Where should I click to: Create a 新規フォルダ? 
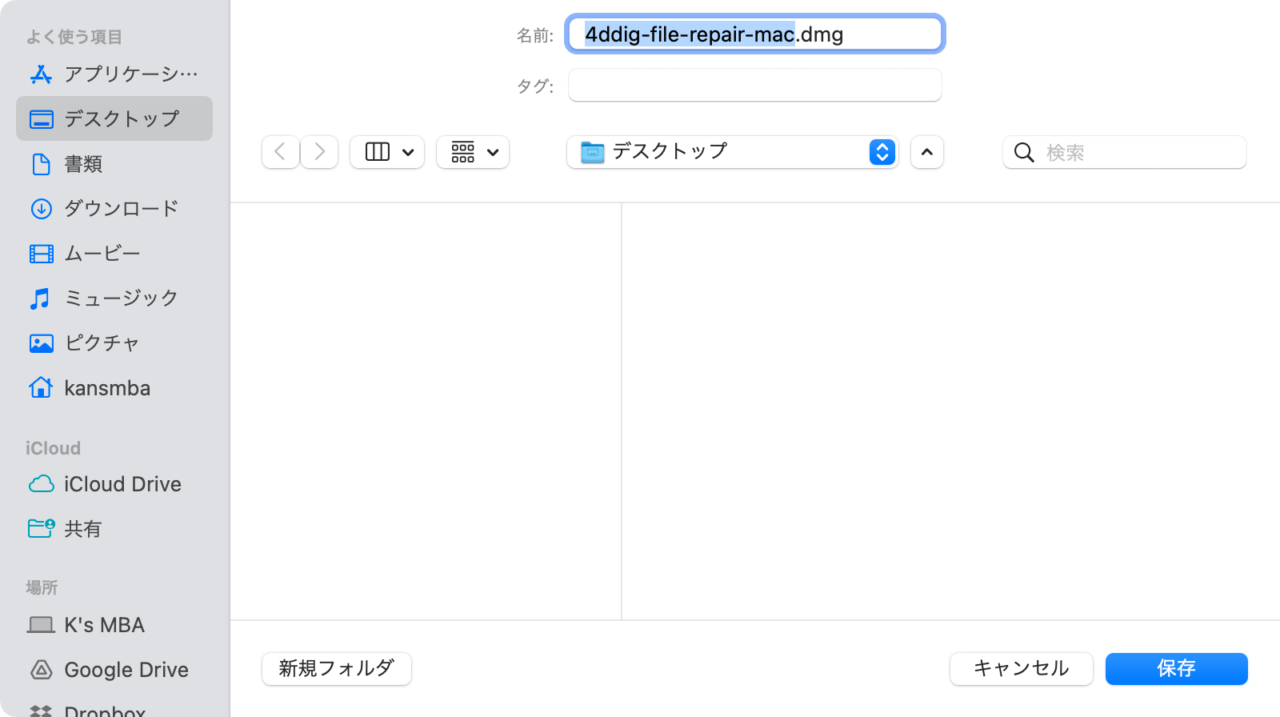pyautogui.click(x=336, y=669)
